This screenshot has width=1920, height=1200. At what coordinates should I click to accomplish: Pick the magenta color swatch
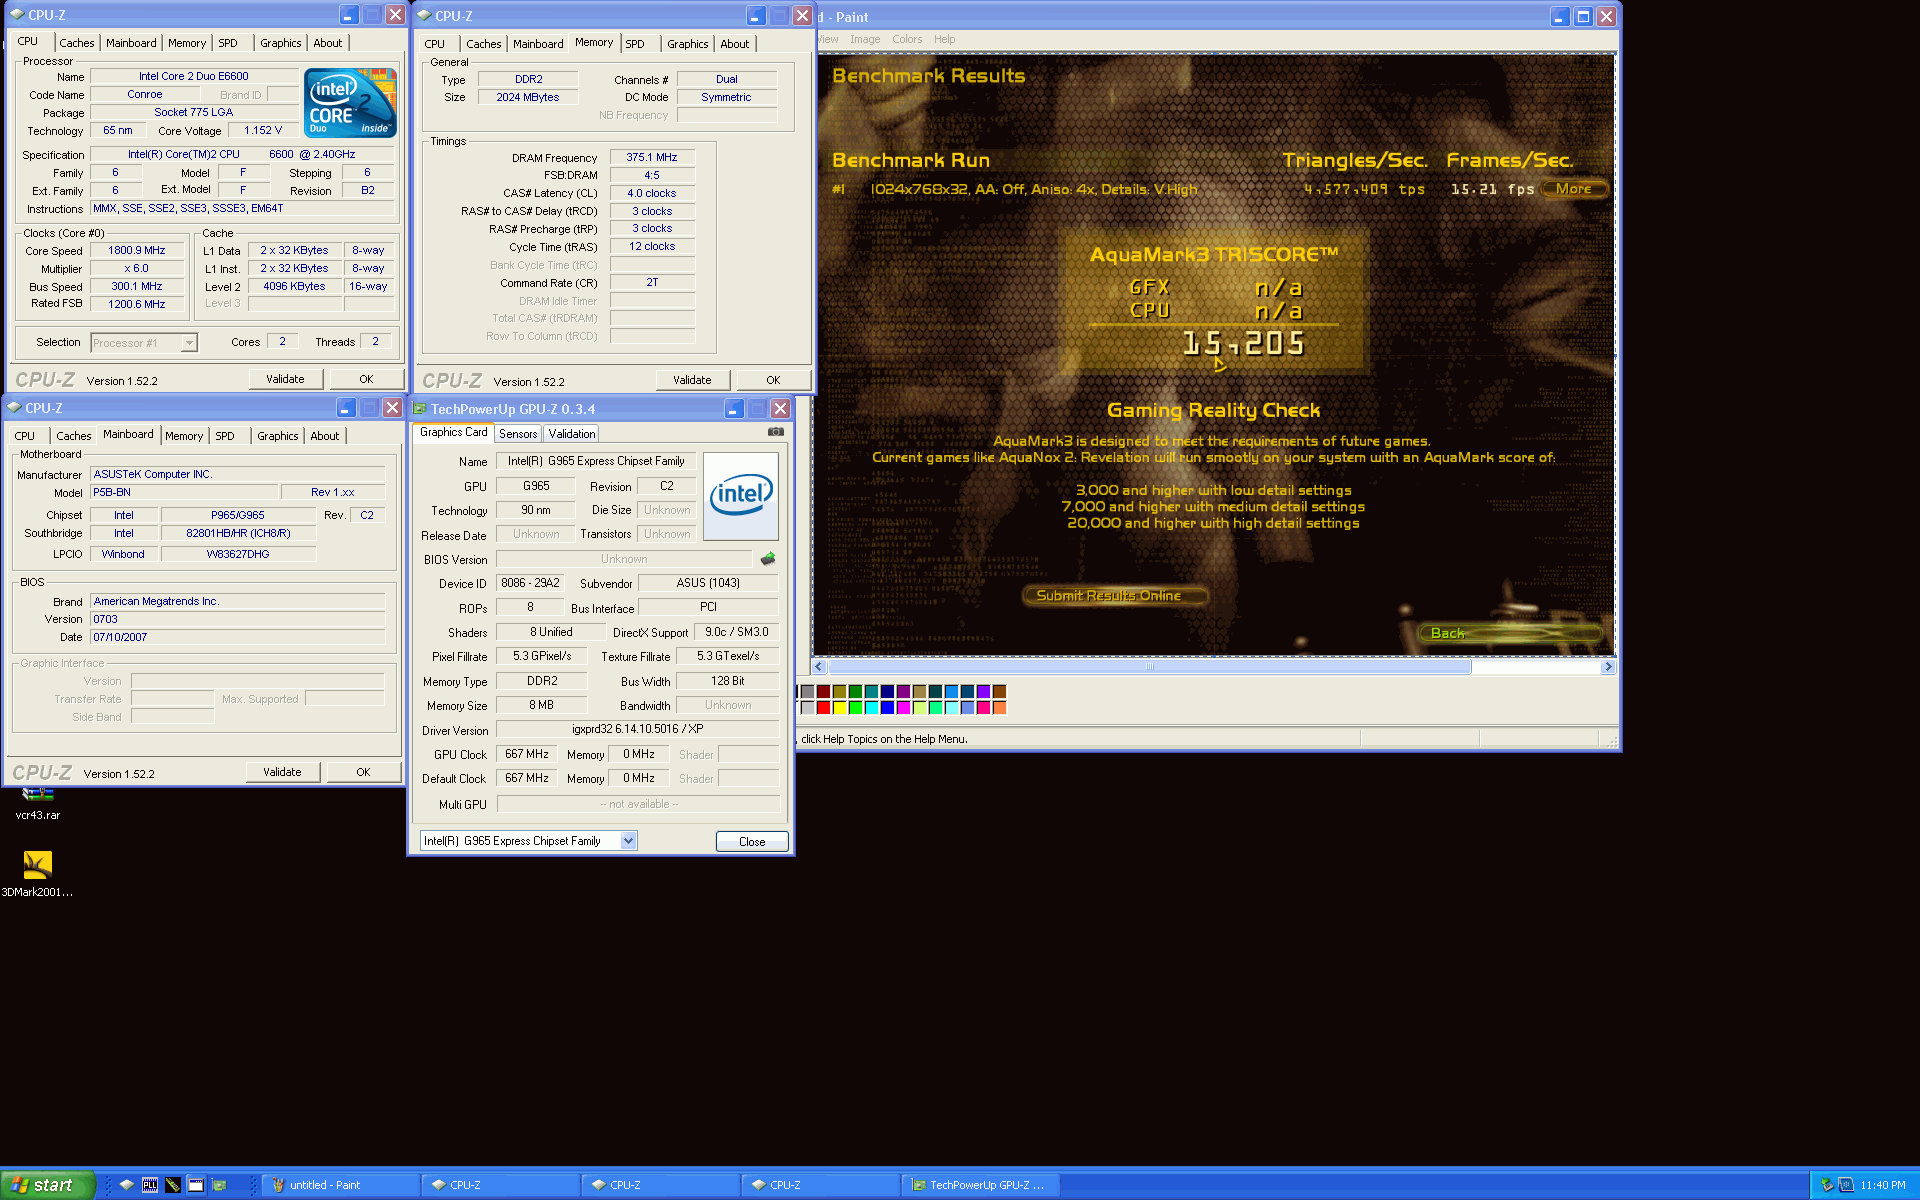pos(903,708)
